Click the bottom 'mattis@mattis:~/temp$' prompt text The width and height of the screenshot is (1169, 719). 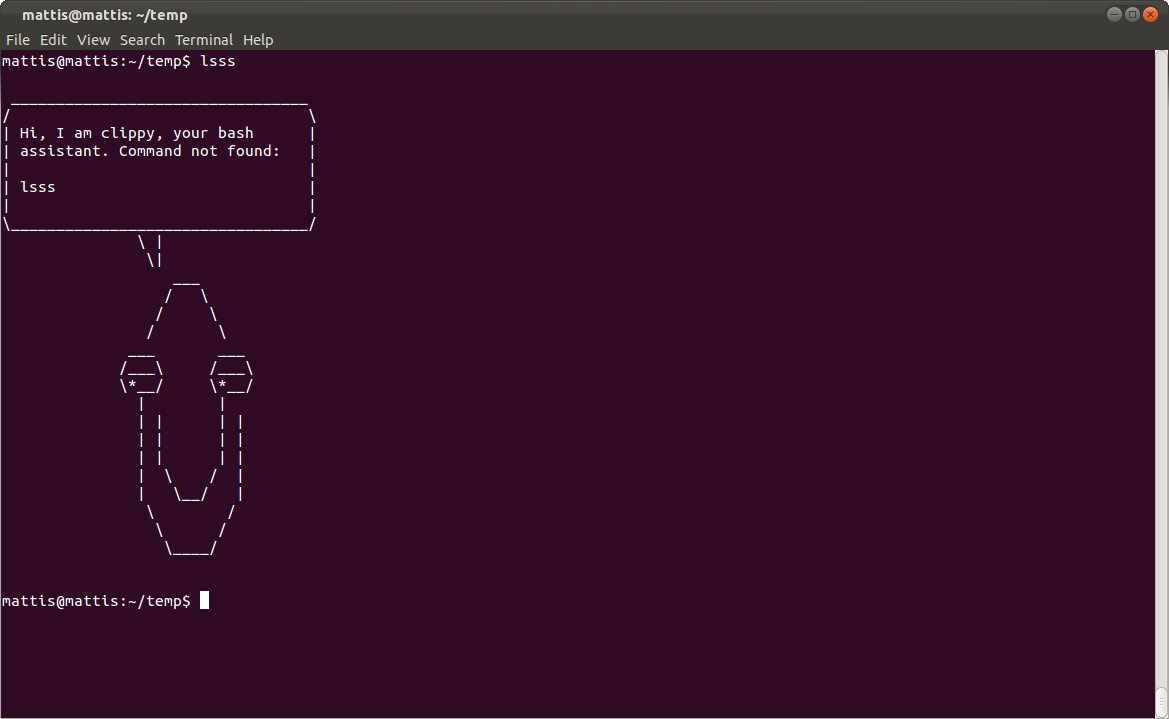pos(95,601)
